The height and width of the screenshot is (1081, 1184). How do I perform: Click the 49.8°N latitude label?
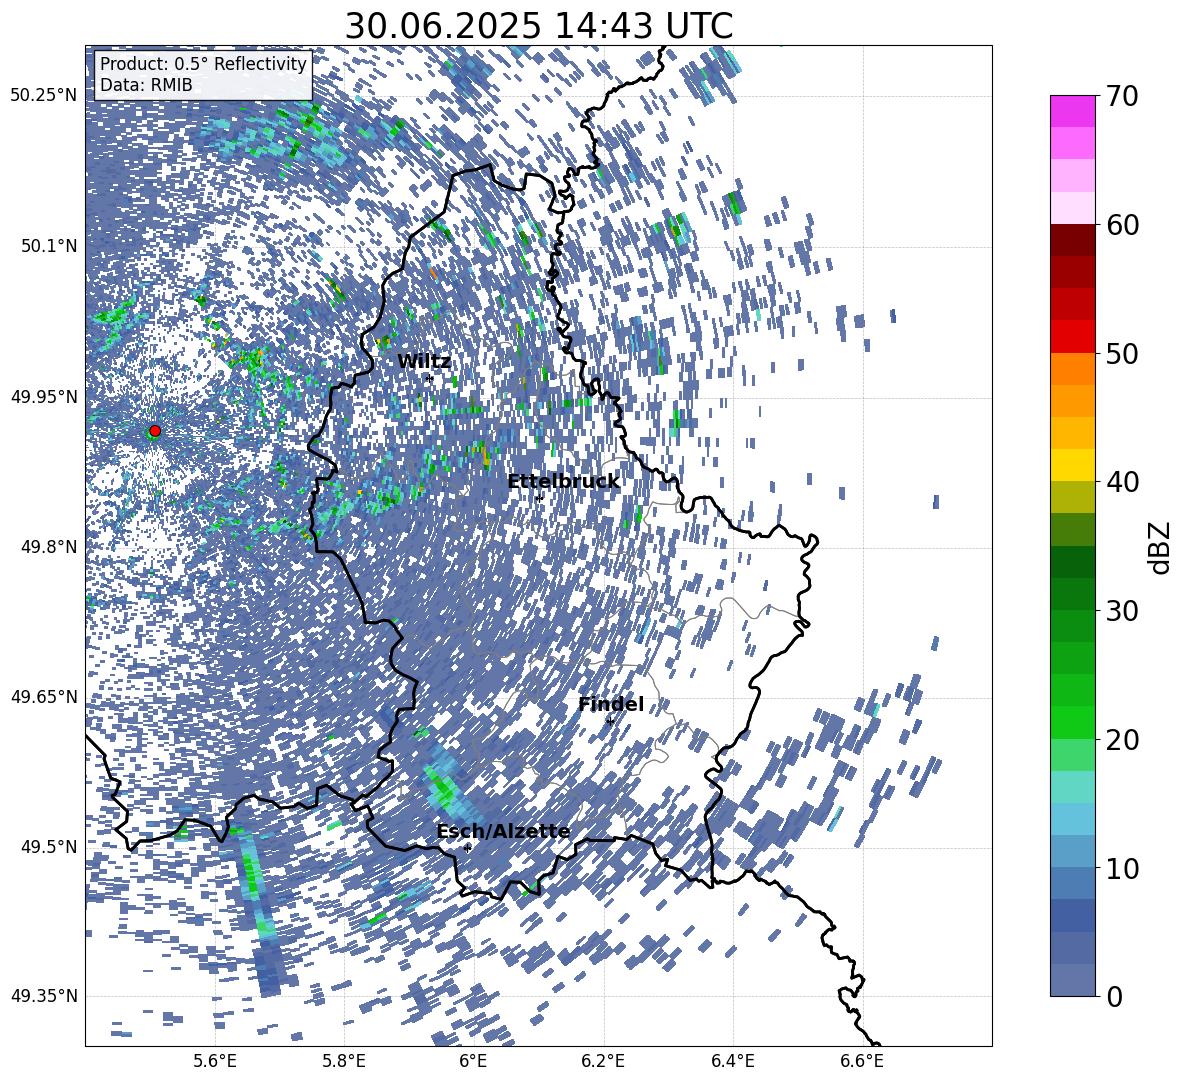tap(50, 547)
